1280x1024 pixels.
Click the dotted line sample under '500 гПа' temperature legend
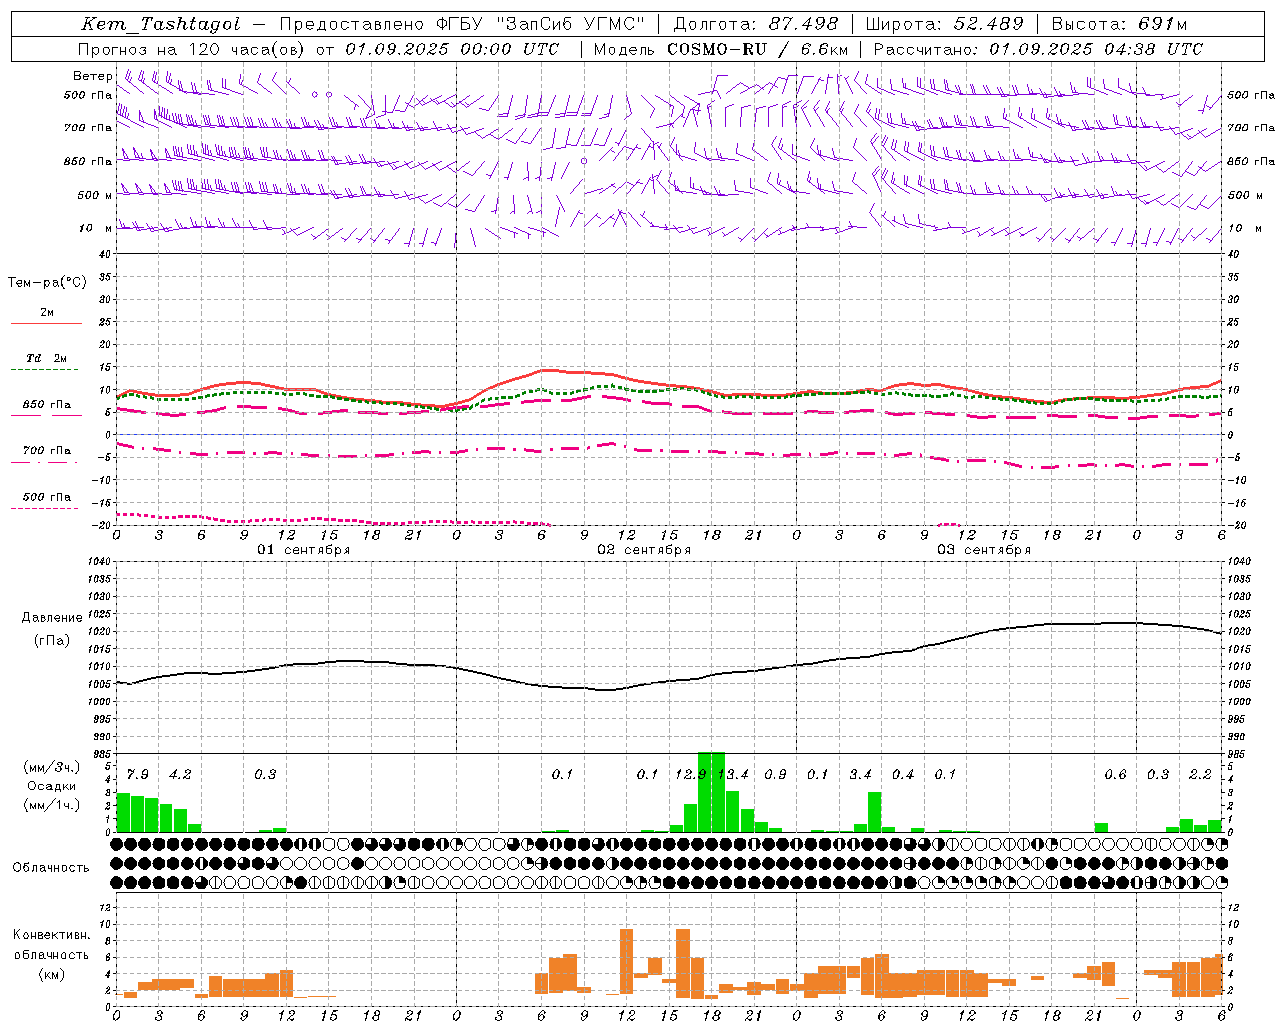point(44,508)
